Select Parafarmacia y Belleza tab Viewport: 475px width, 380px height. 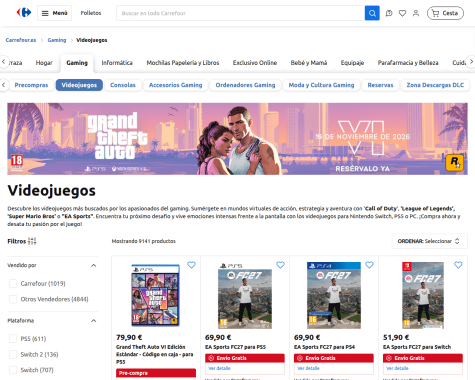point(408,63)
